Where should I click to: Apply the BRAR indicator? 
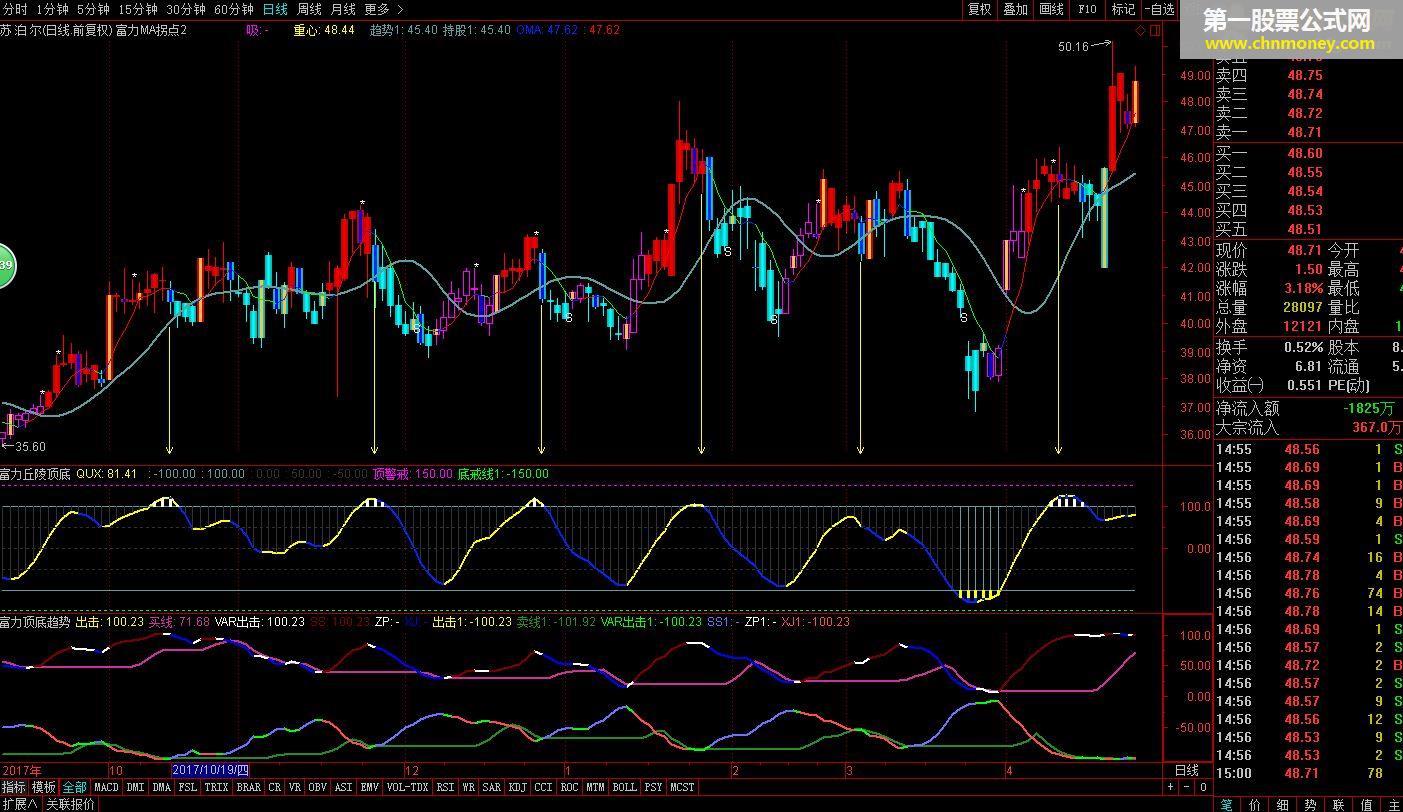click(x=249, y=787)
